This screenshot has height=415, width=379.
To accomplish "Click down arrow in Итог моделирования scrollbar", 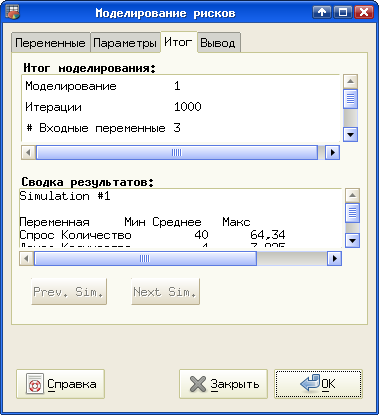I will 350,135.
